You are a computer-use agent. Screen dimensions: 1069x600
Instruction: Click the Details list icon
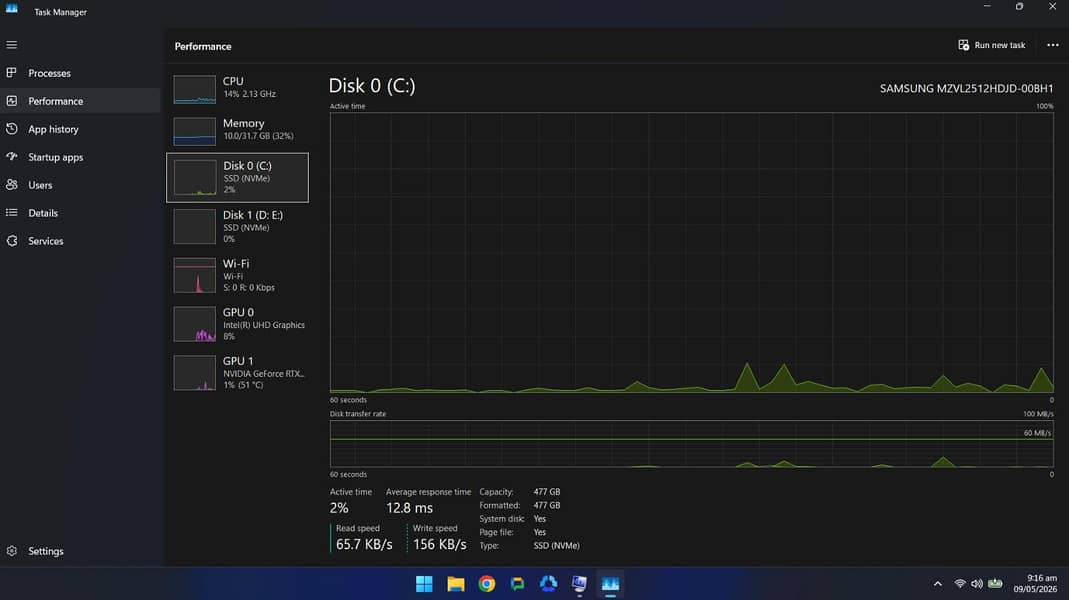pyautogui.click(x=12, y=212)
